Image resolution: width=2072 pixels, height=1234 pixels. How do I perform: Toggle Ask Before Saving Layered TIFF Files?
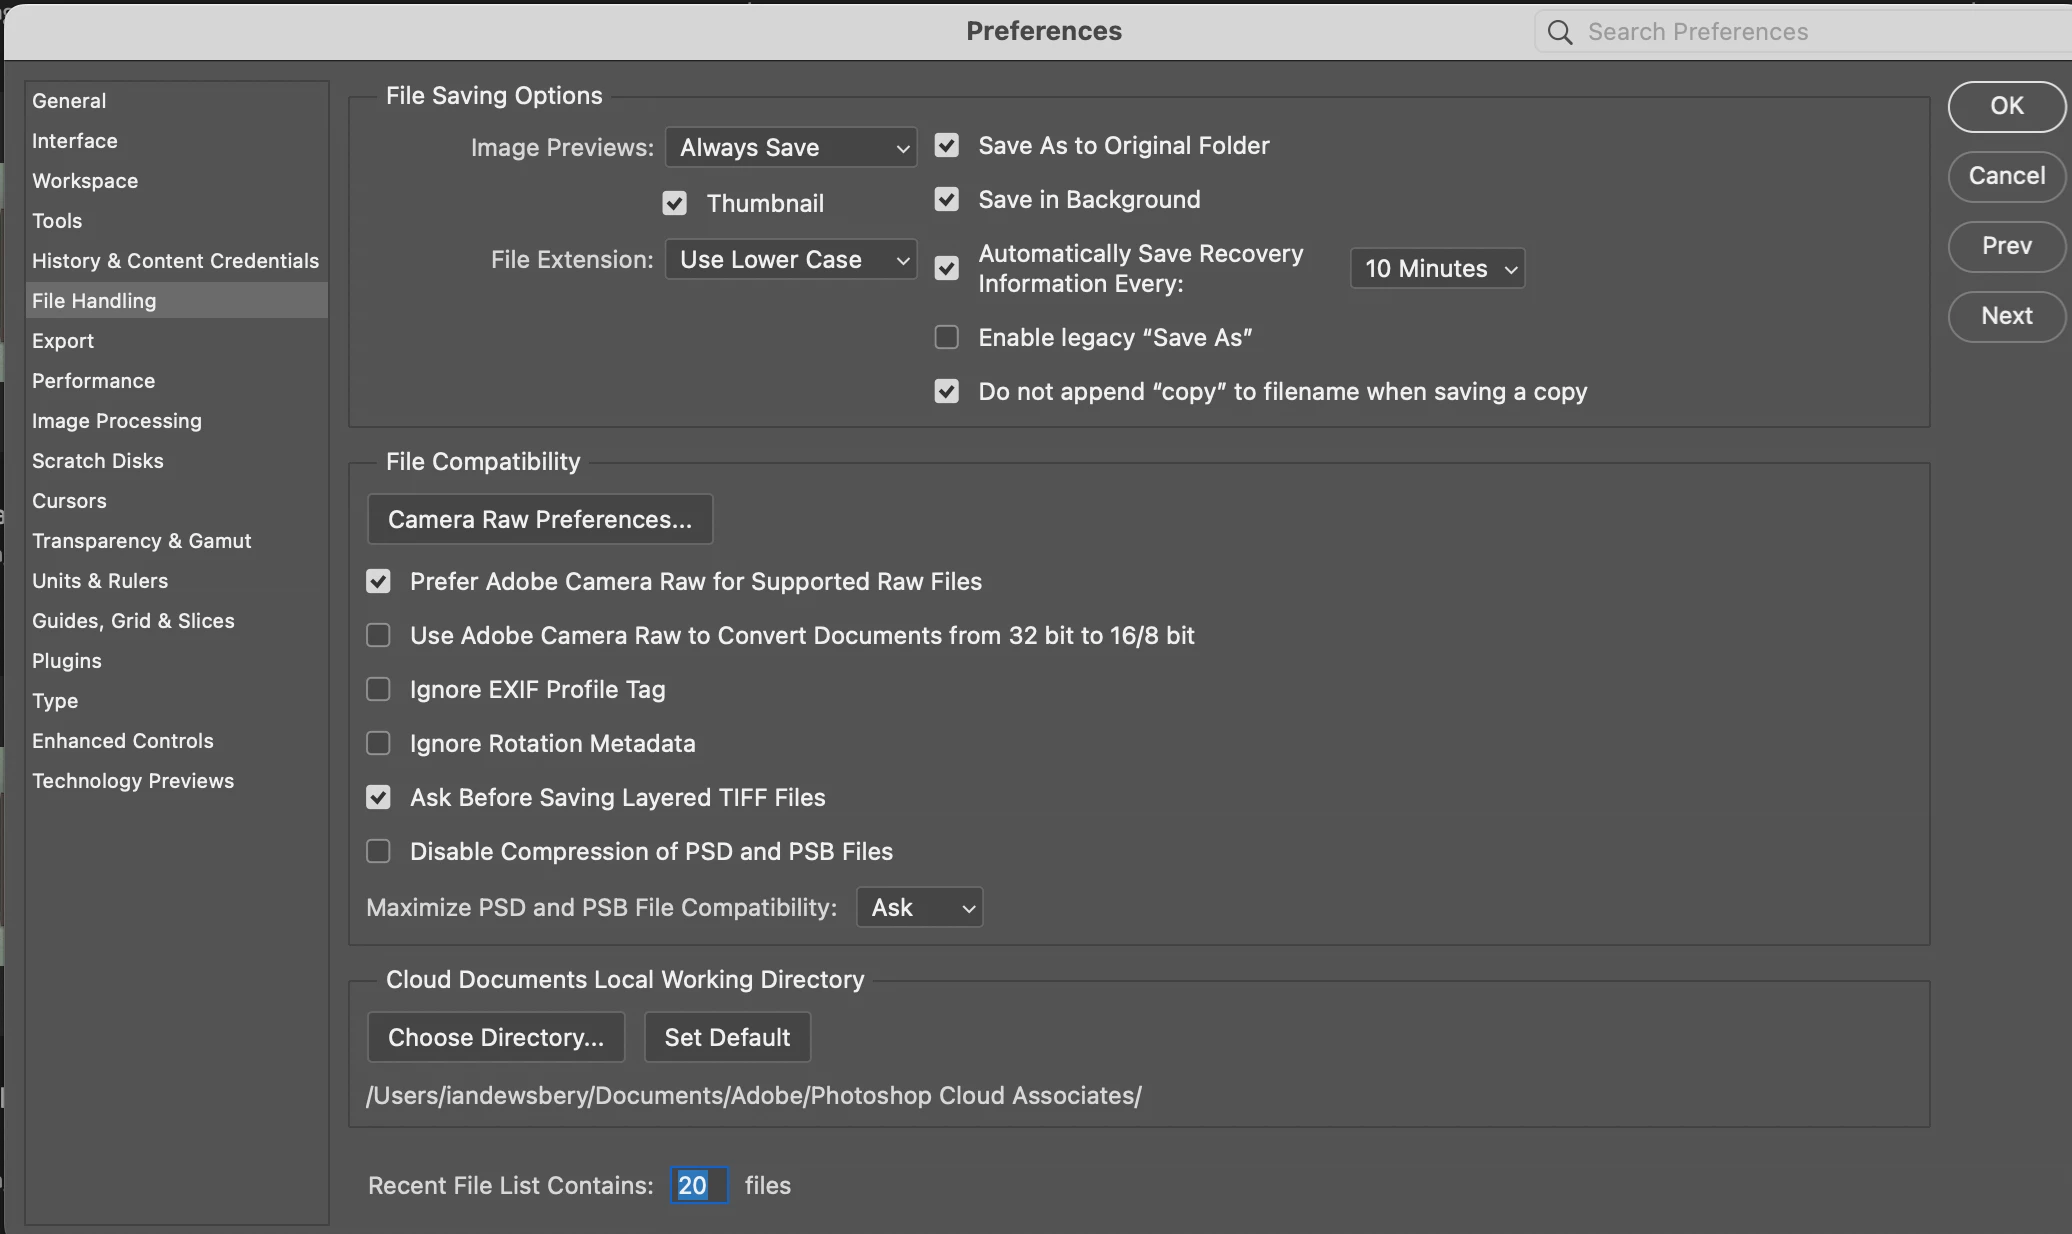[x=378, y=798]
